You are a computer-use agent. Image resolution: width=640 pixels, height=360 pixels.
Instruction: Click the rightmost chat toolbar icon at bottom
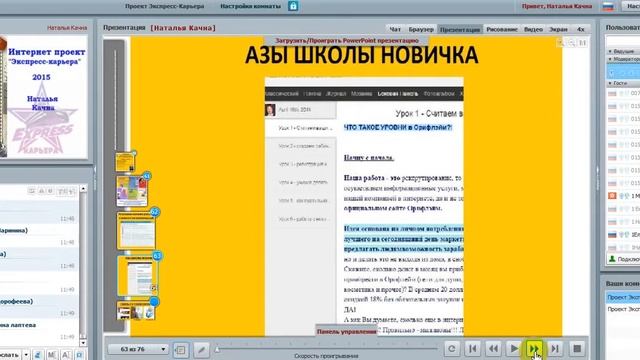[x=80, y=355]
